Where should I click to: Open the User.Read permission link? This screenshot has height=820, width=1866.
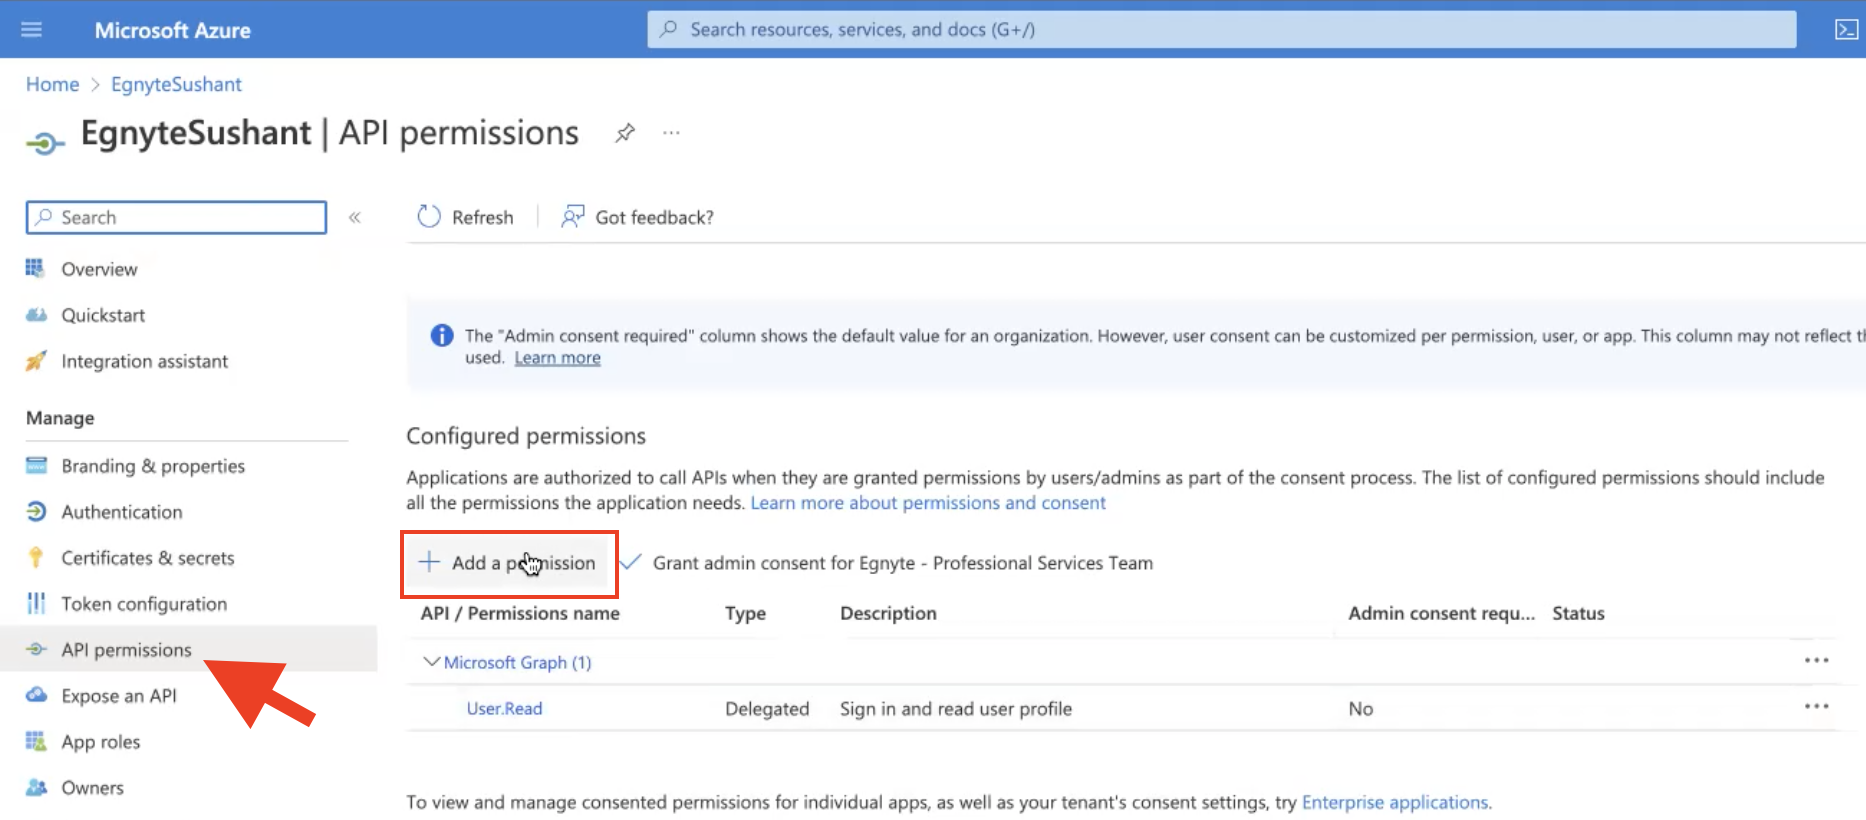(504, 708)
